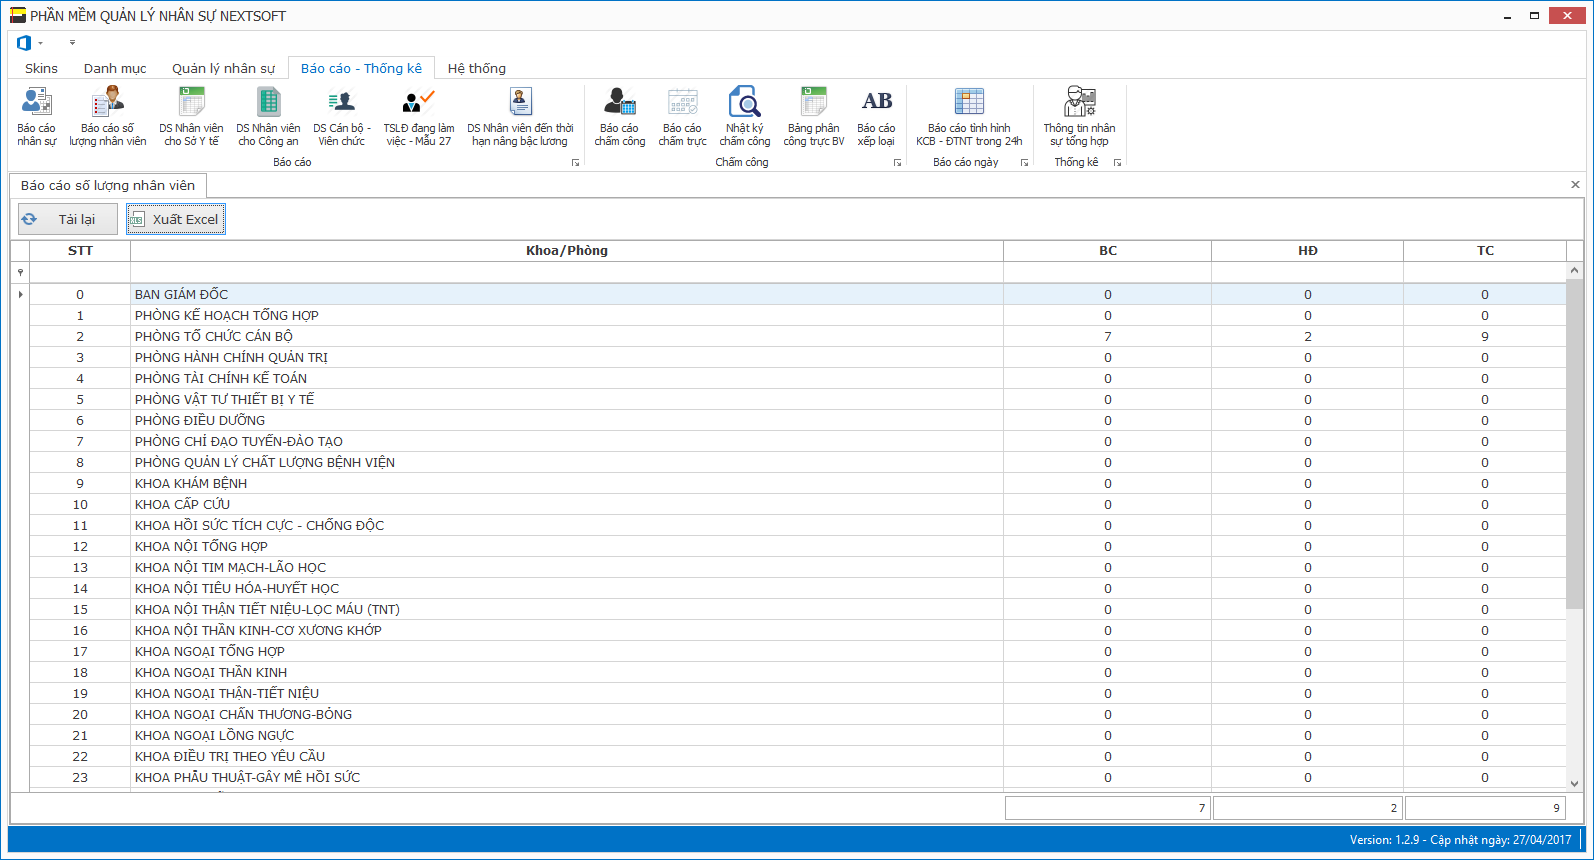Switch to the Skins tab

click(41, 68)
